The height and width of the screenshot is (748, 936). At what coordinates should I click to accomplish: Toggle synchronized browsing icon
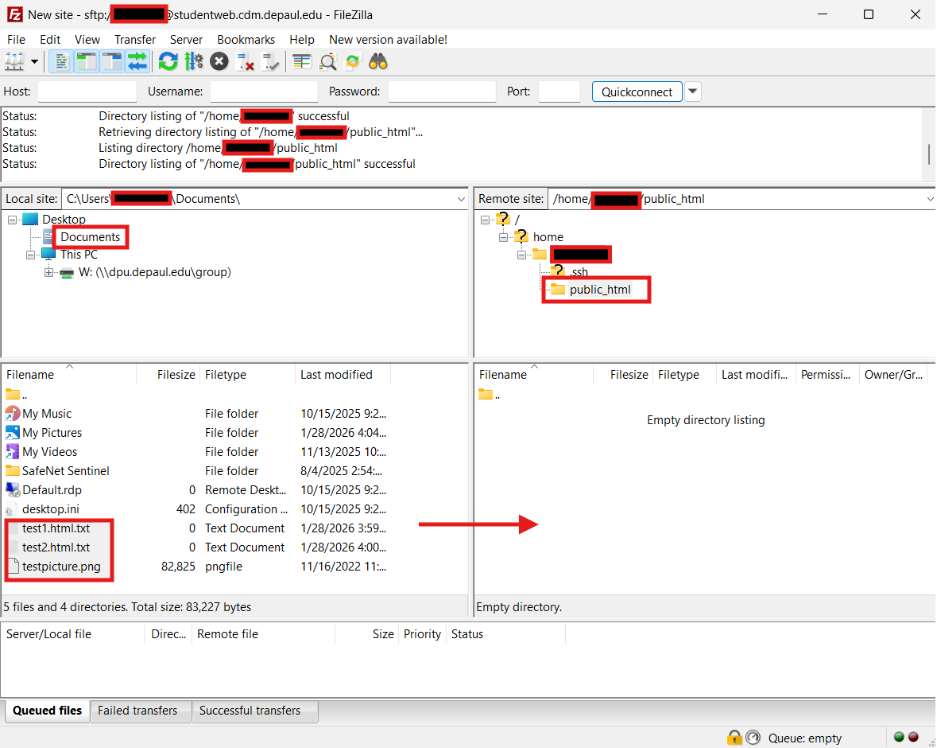click(x=353, y=62)
